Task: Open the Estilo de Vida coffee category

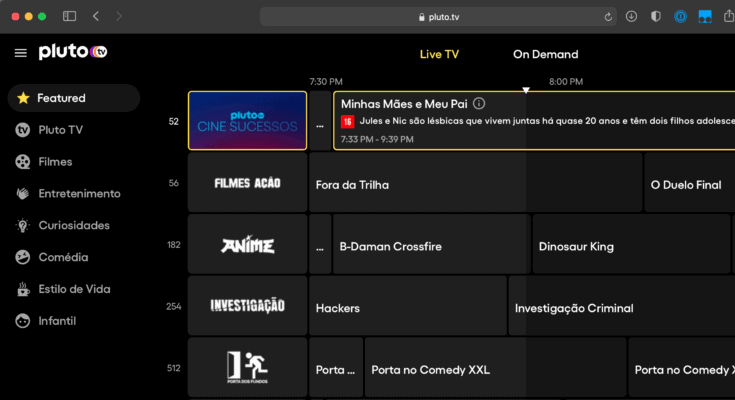Action: (x=63, y=289)
